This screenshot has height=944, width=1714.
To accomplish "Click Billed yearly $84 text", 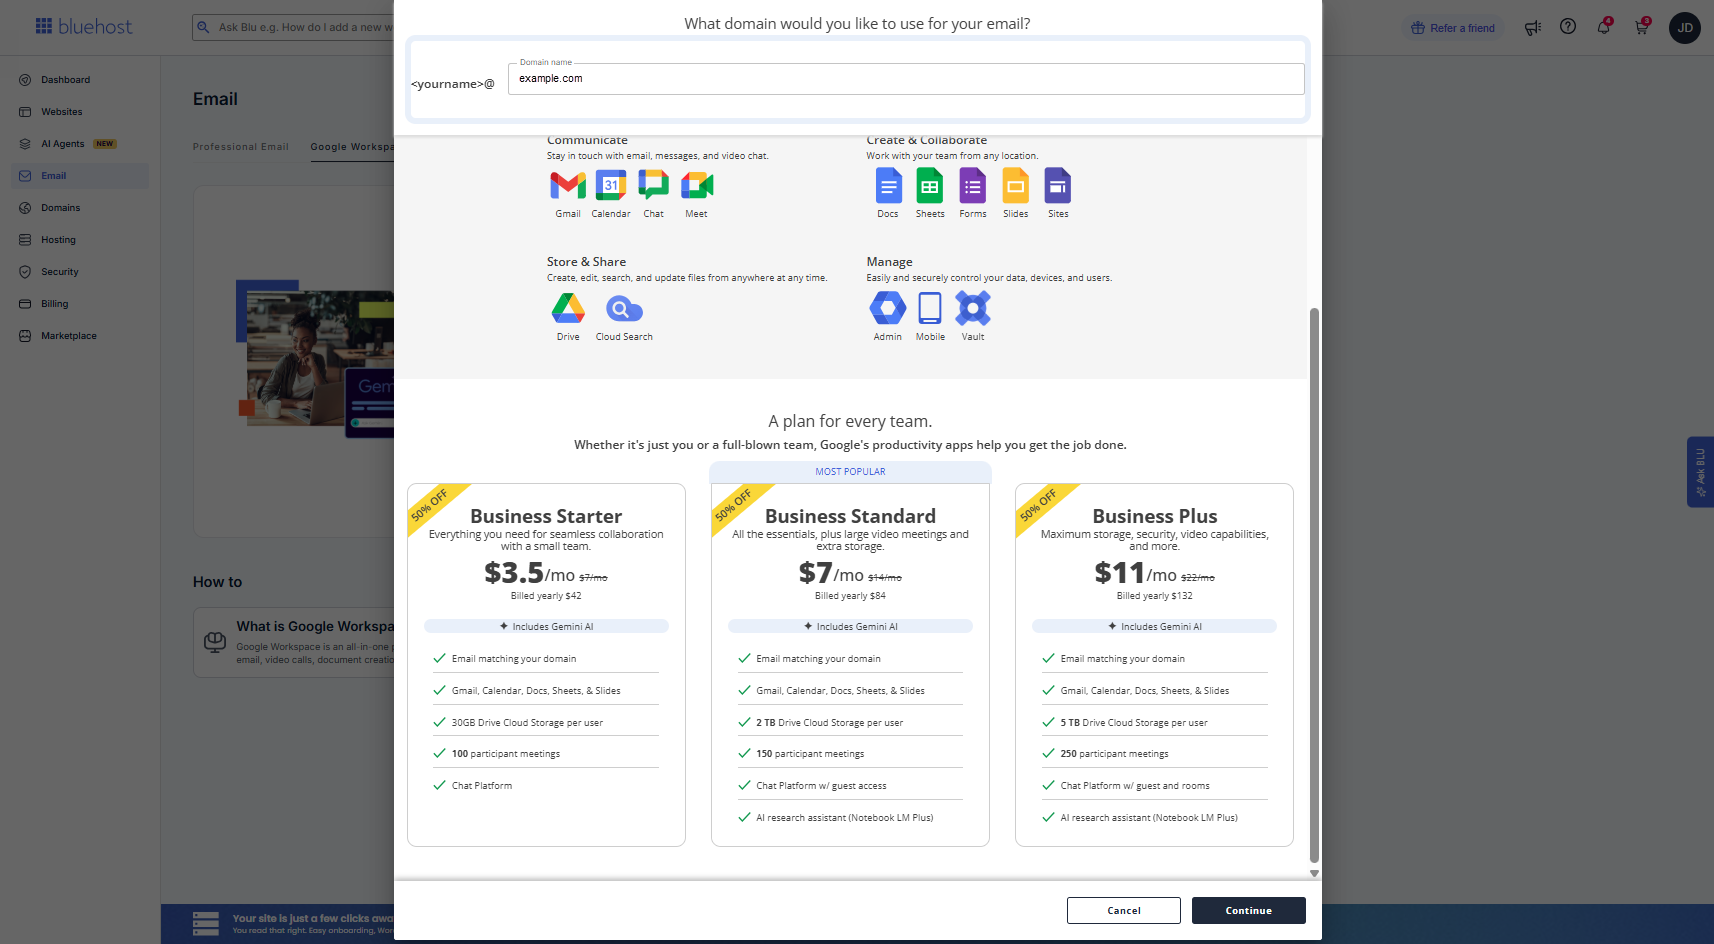I will [x=850, y=596].
